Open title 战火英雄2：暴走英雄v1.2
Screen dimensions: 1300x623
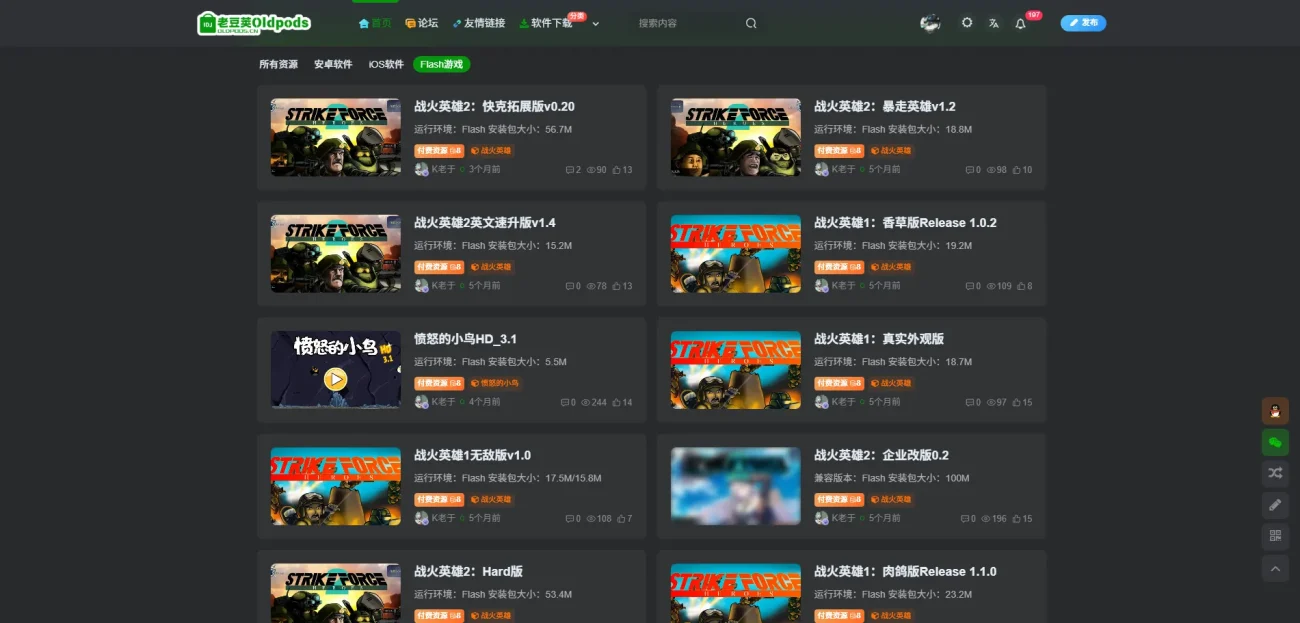pos(885,106)
